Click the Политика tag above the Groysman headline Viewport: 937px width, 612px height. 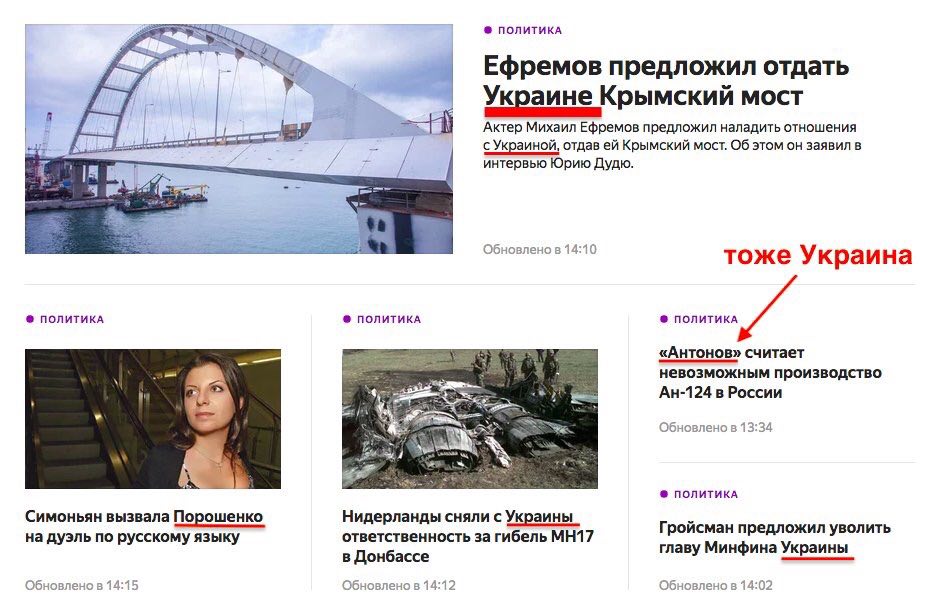pyautogui.click(x=706, y=494)
